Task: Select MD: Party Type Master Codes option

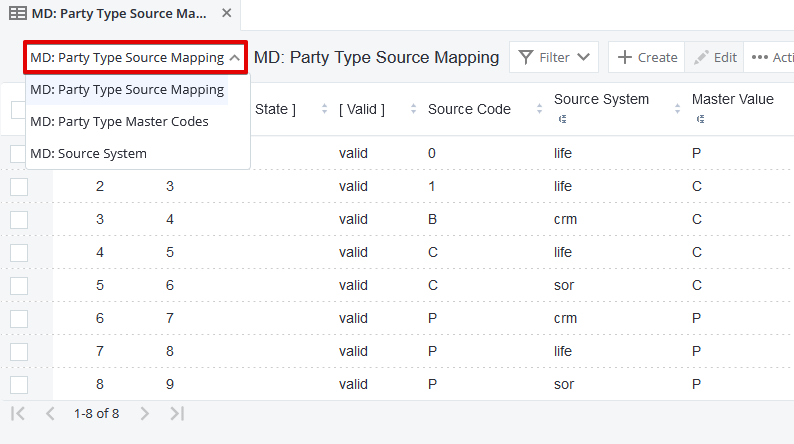Action: 119,122
